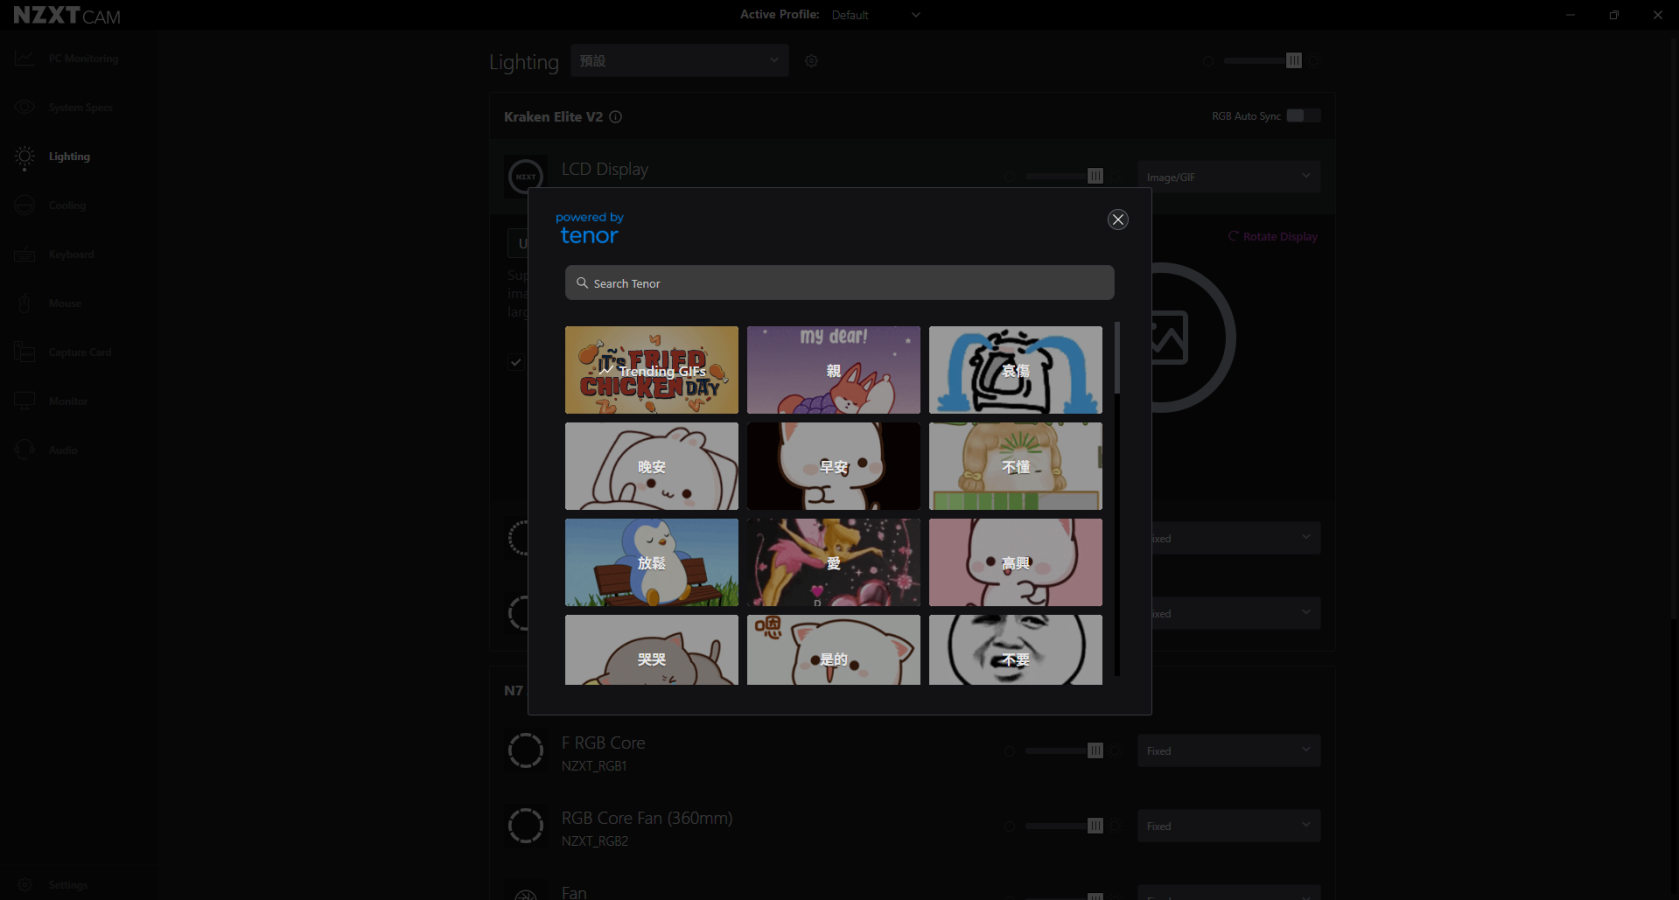Select the Trending GIFs category thumbnail

pyautogui.click(x=651, y=370)
